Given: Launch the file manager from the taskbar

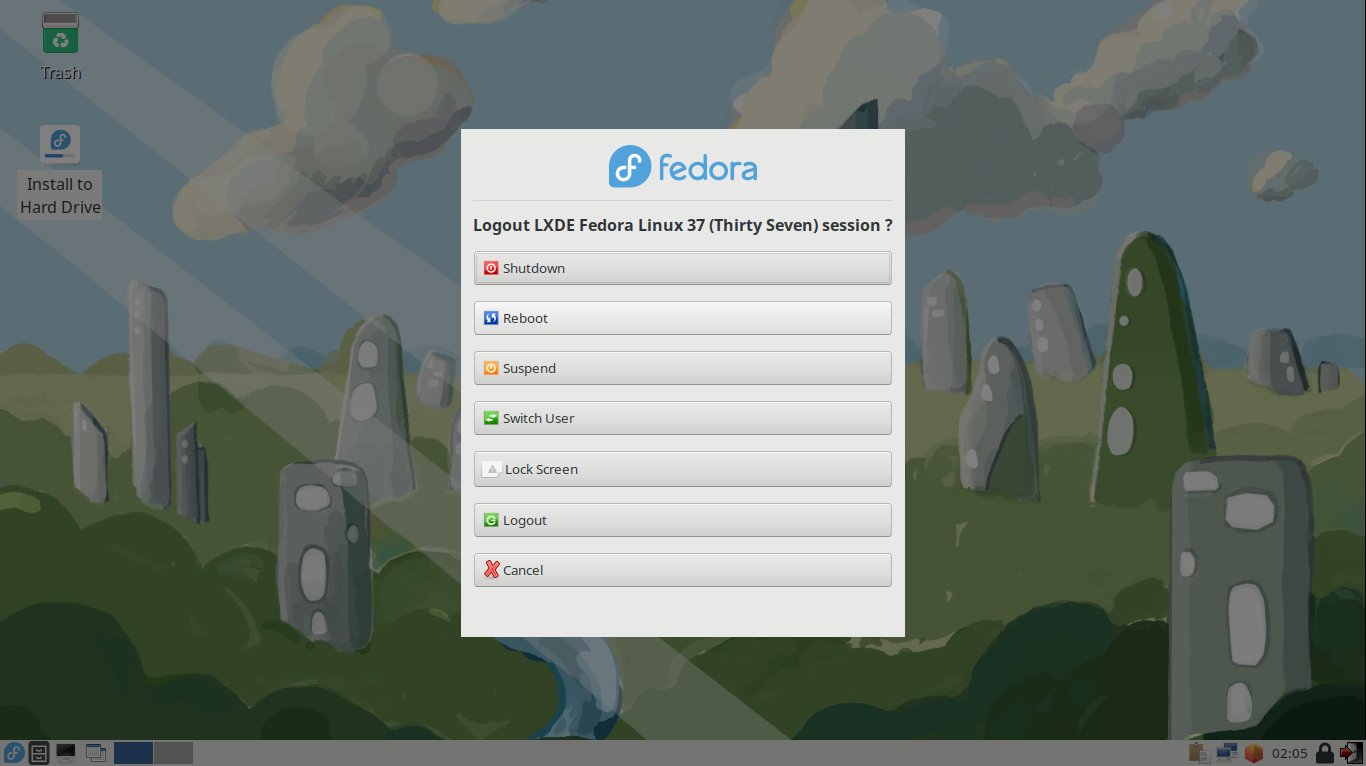Looking at the screenshot, I should (39, 753).
